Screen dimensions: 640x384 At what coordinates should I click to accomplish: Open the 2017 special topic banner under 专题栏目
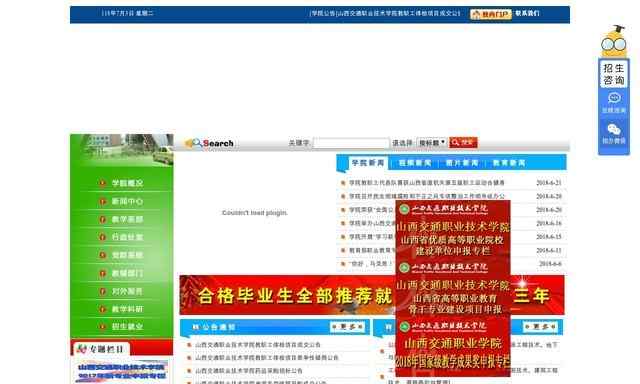pyautogui.click(x=122, y=371)
